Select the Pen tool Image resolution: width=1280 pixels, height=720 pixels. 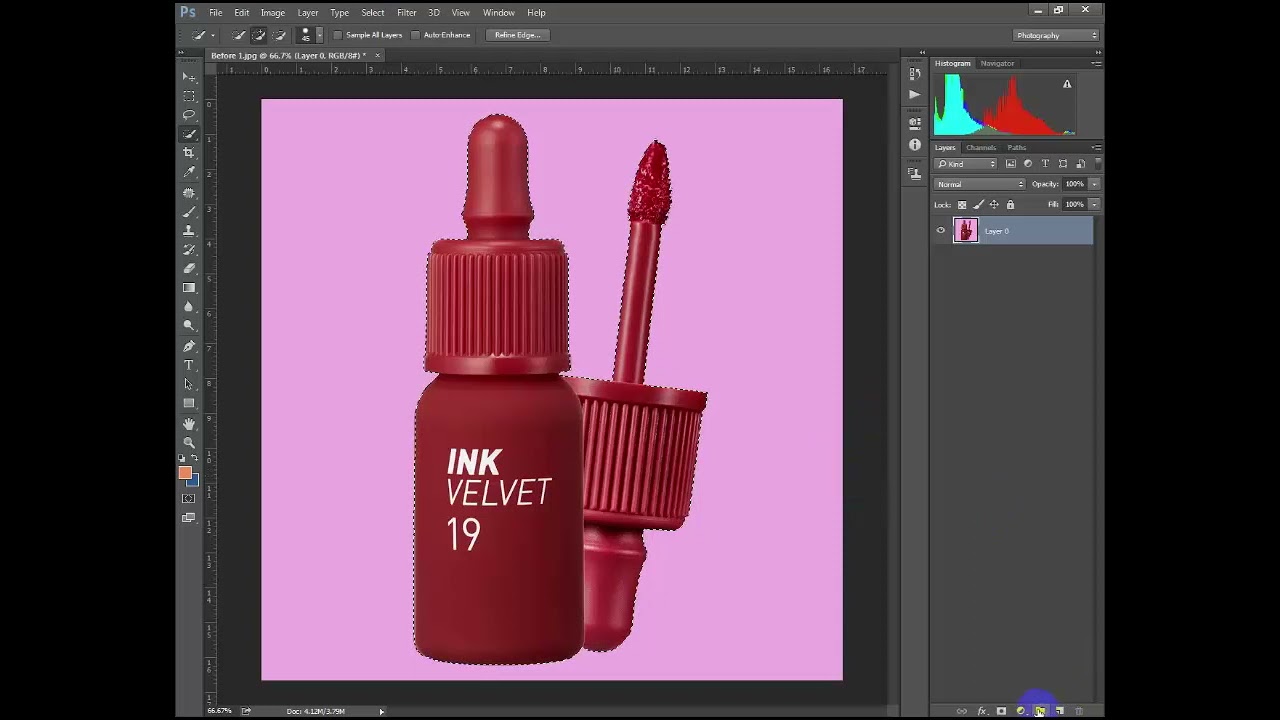click(189, 346)
